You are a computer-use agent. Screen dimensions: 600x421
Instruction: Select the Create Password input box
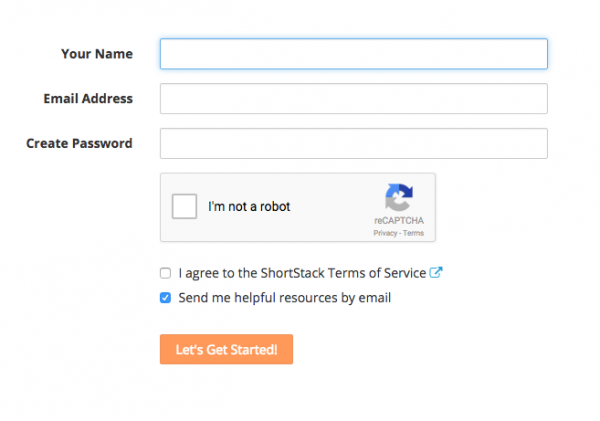pos(353,143)
